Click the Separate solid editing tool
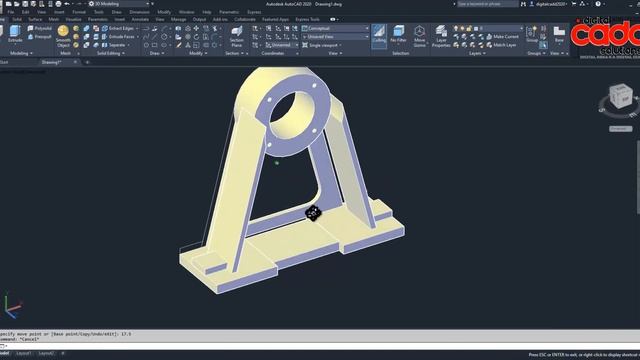This screenshot has height=360, width=640. click(x=114, y=45)
